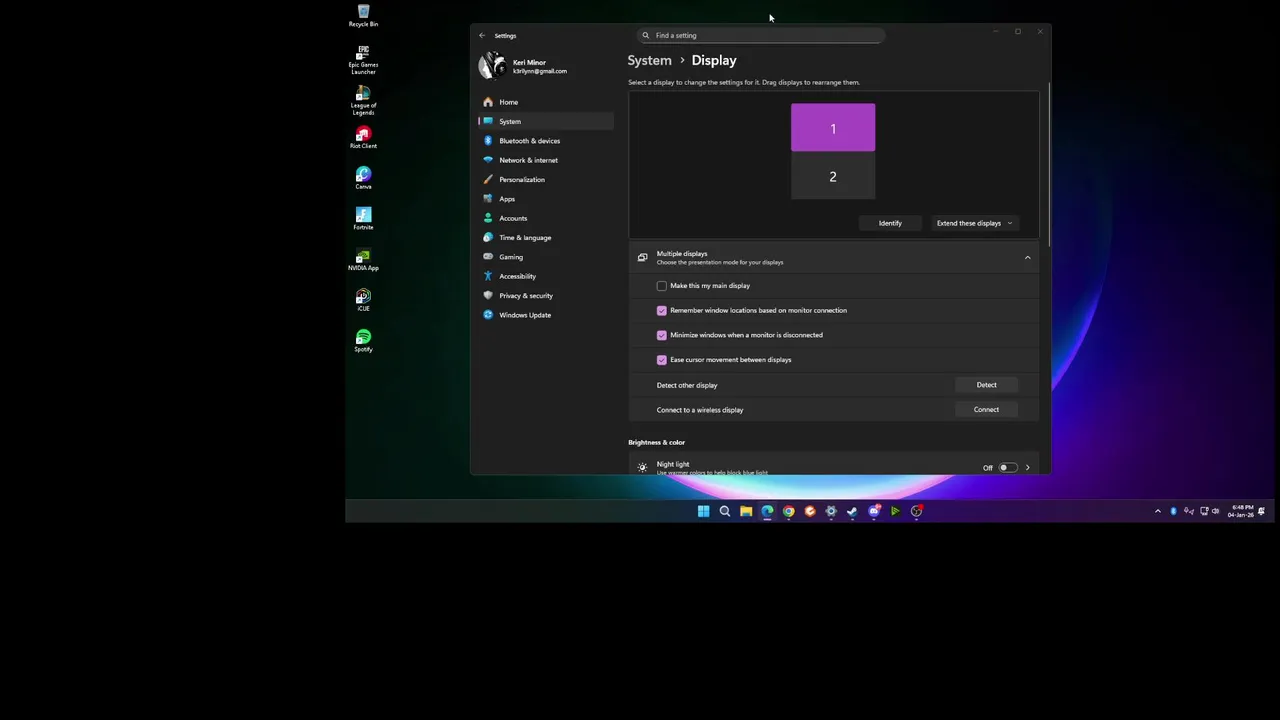Screen dimensions: 1280x720
Task: Turn on the Night light toggle
Action: point(1007,468)
